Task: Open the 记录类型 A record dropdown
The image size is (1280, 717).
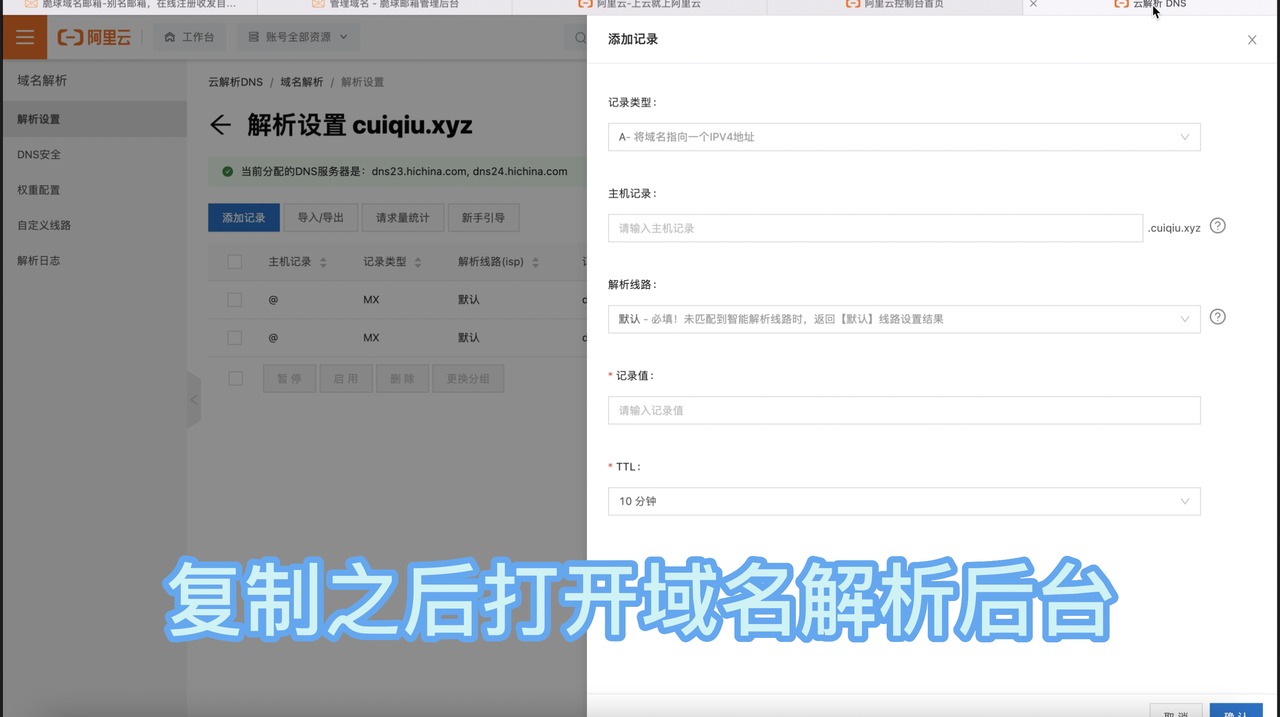Action: 904,137
